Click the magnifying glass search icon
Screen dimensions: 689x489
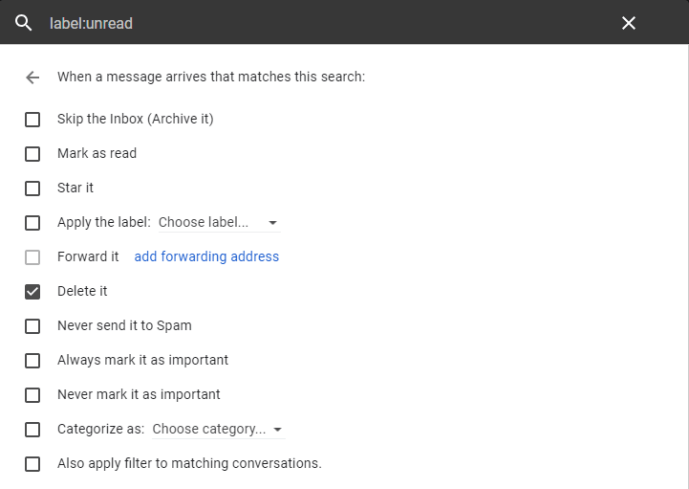23,22
